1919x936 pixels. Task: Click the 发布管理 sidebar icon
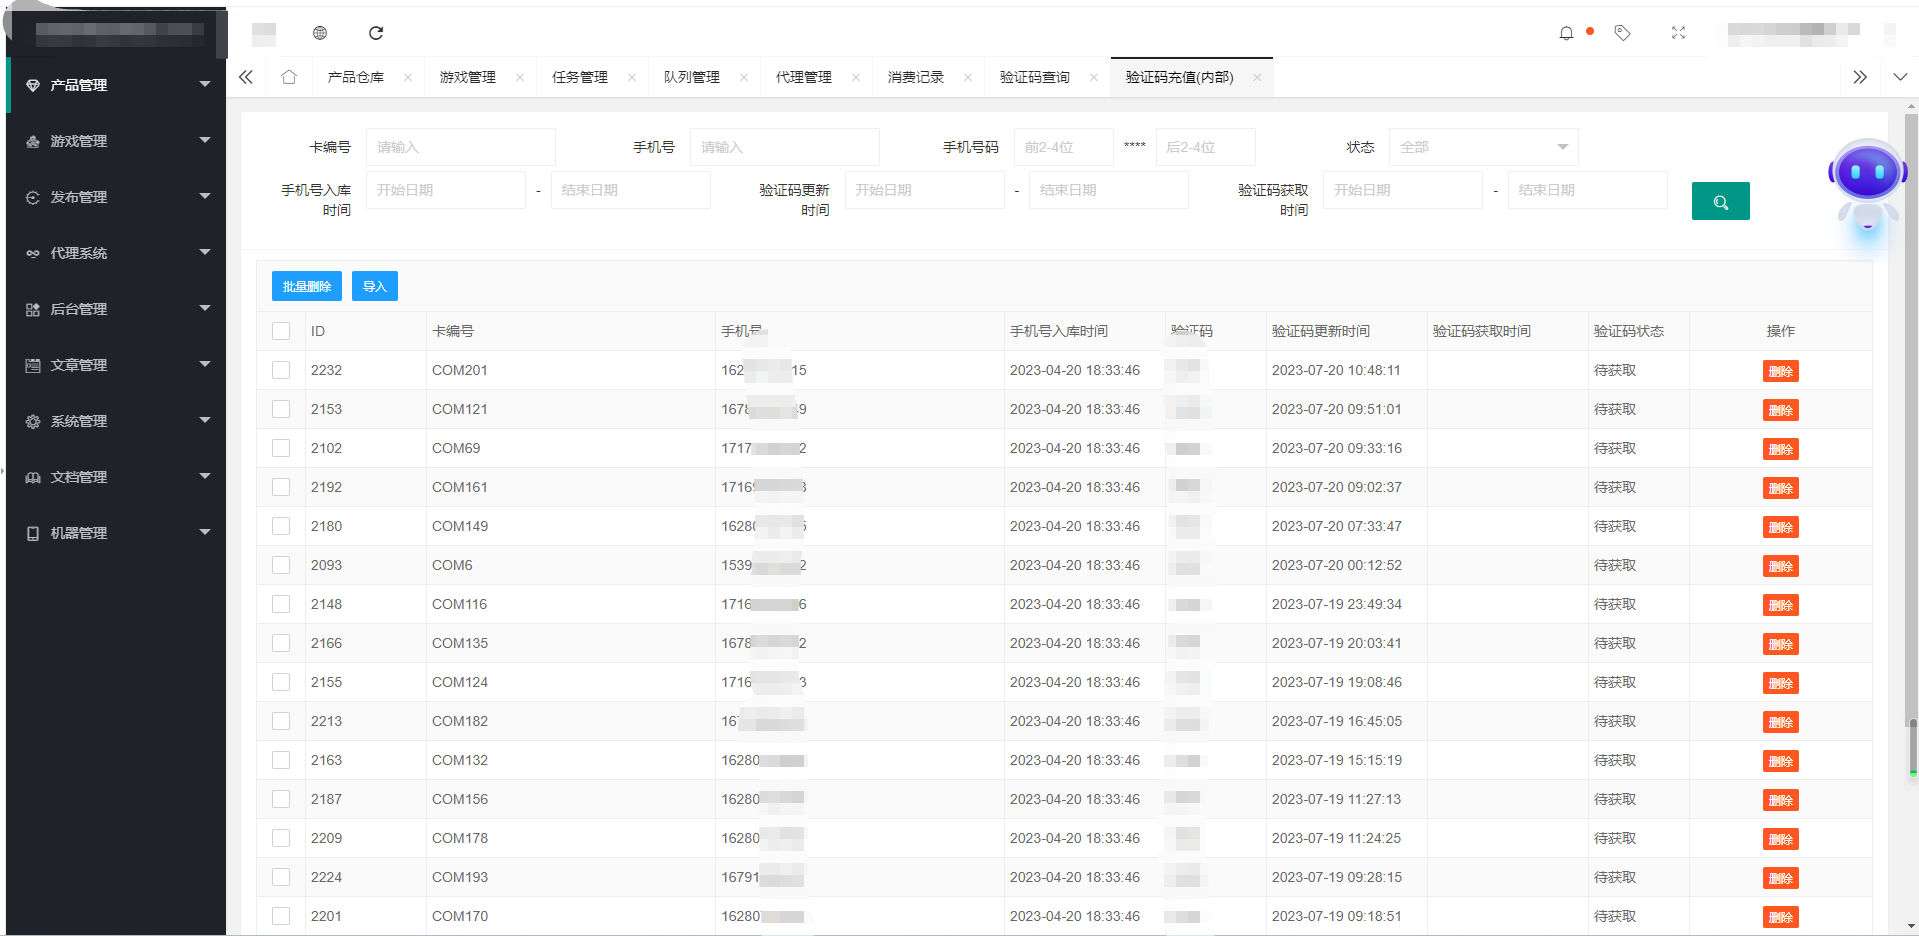[33, 197]
